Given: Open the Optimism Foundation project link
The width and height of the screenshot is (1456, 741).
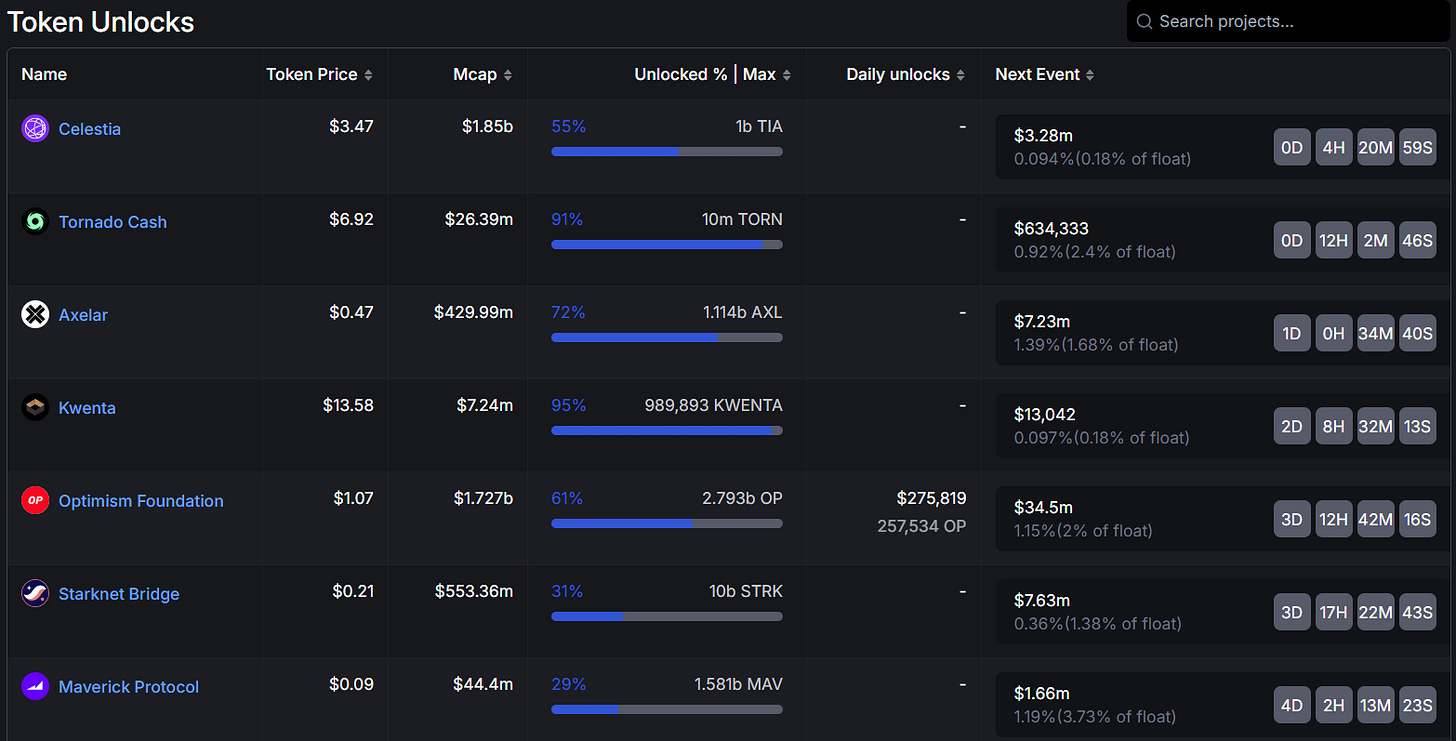Looking at the screenshot, I should coord(141,501).
